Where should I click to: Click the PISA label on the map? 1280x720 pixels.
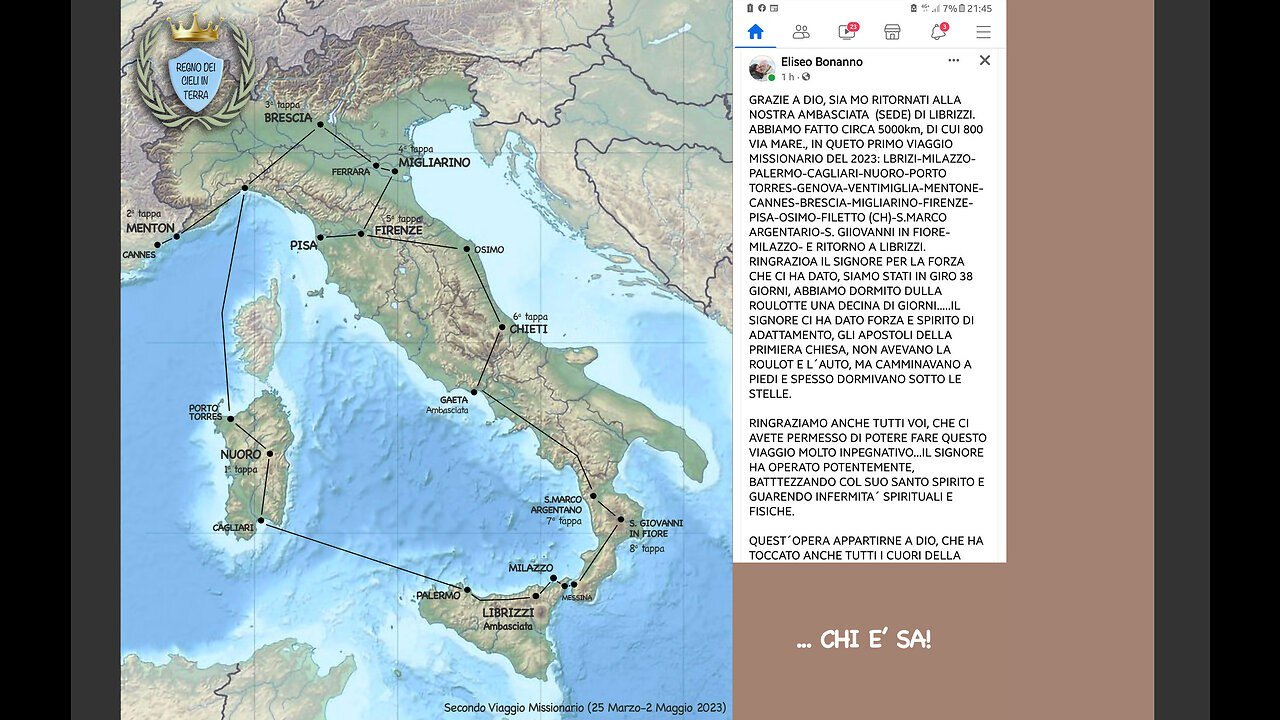pyautogui.click(x=304, y=245)
